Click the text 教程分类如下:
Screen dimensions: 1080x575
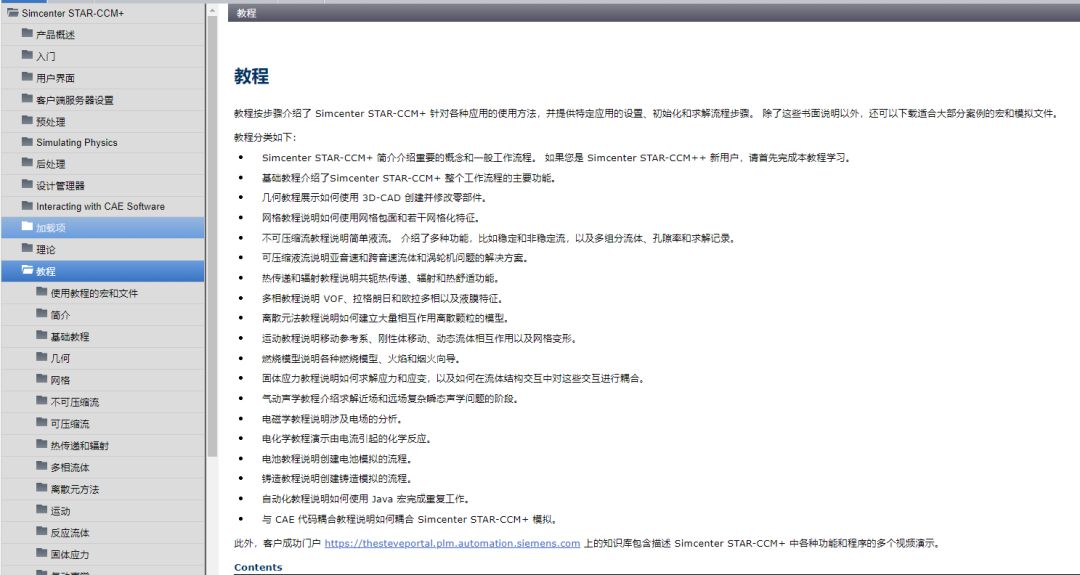(265, 137)
